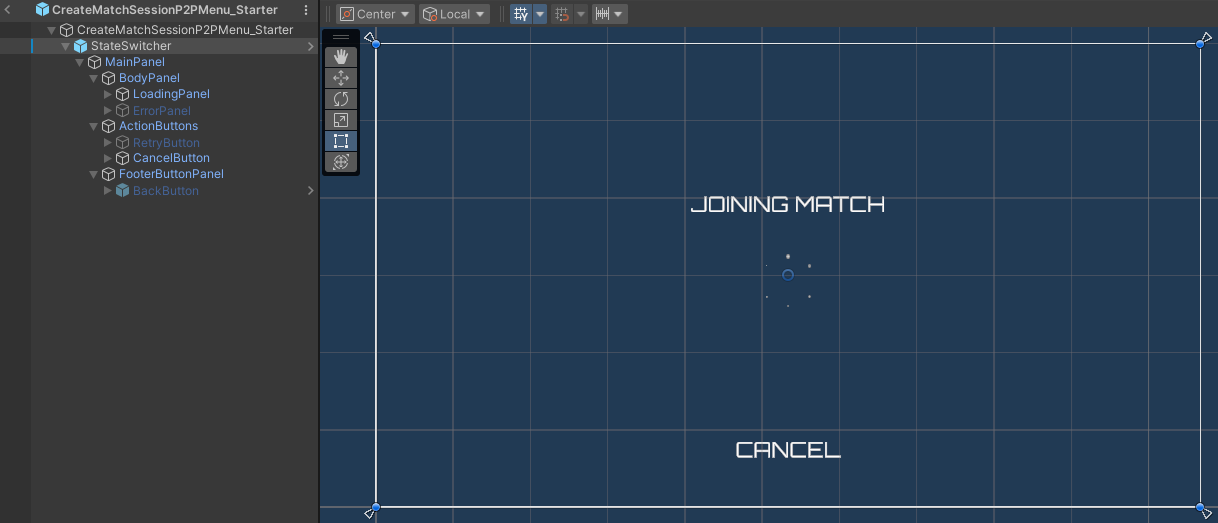The width and height of the screenshot is (1218, 523).
Task: Click the JOINING MATCH title text
Action: click(788, 204)
